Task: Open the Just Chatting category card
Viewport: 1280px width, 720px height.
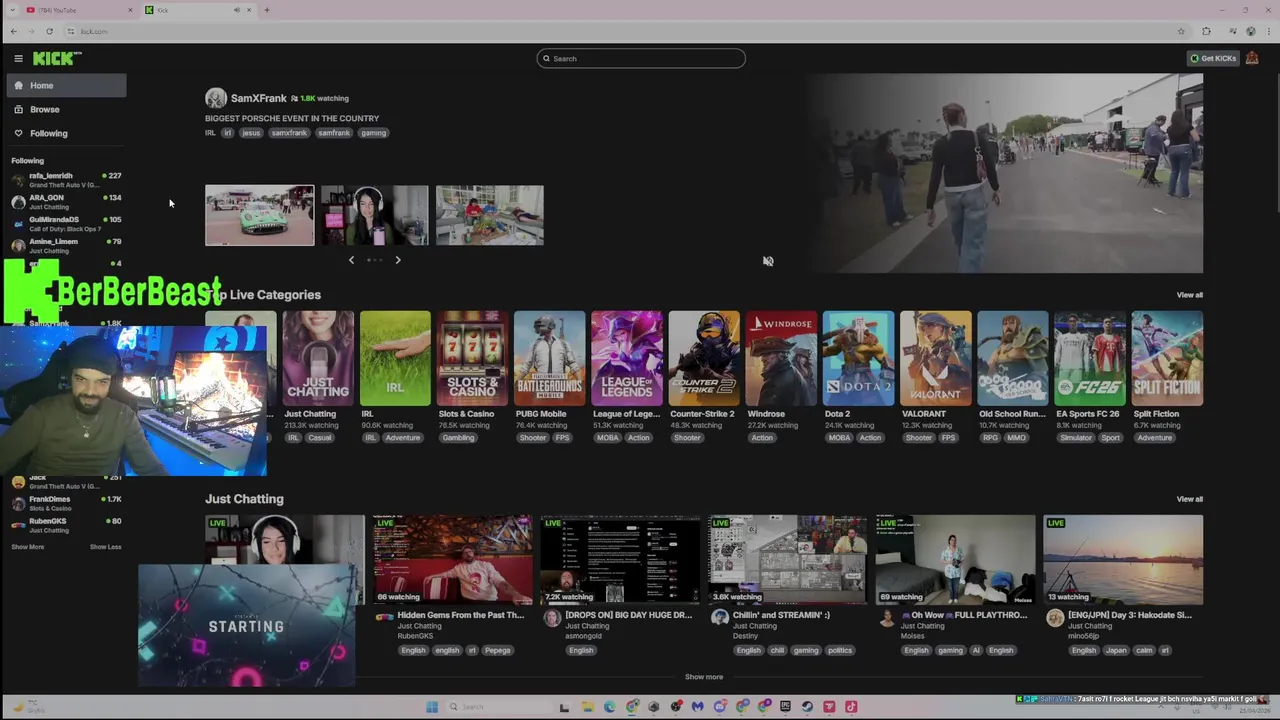Action: 318,358
